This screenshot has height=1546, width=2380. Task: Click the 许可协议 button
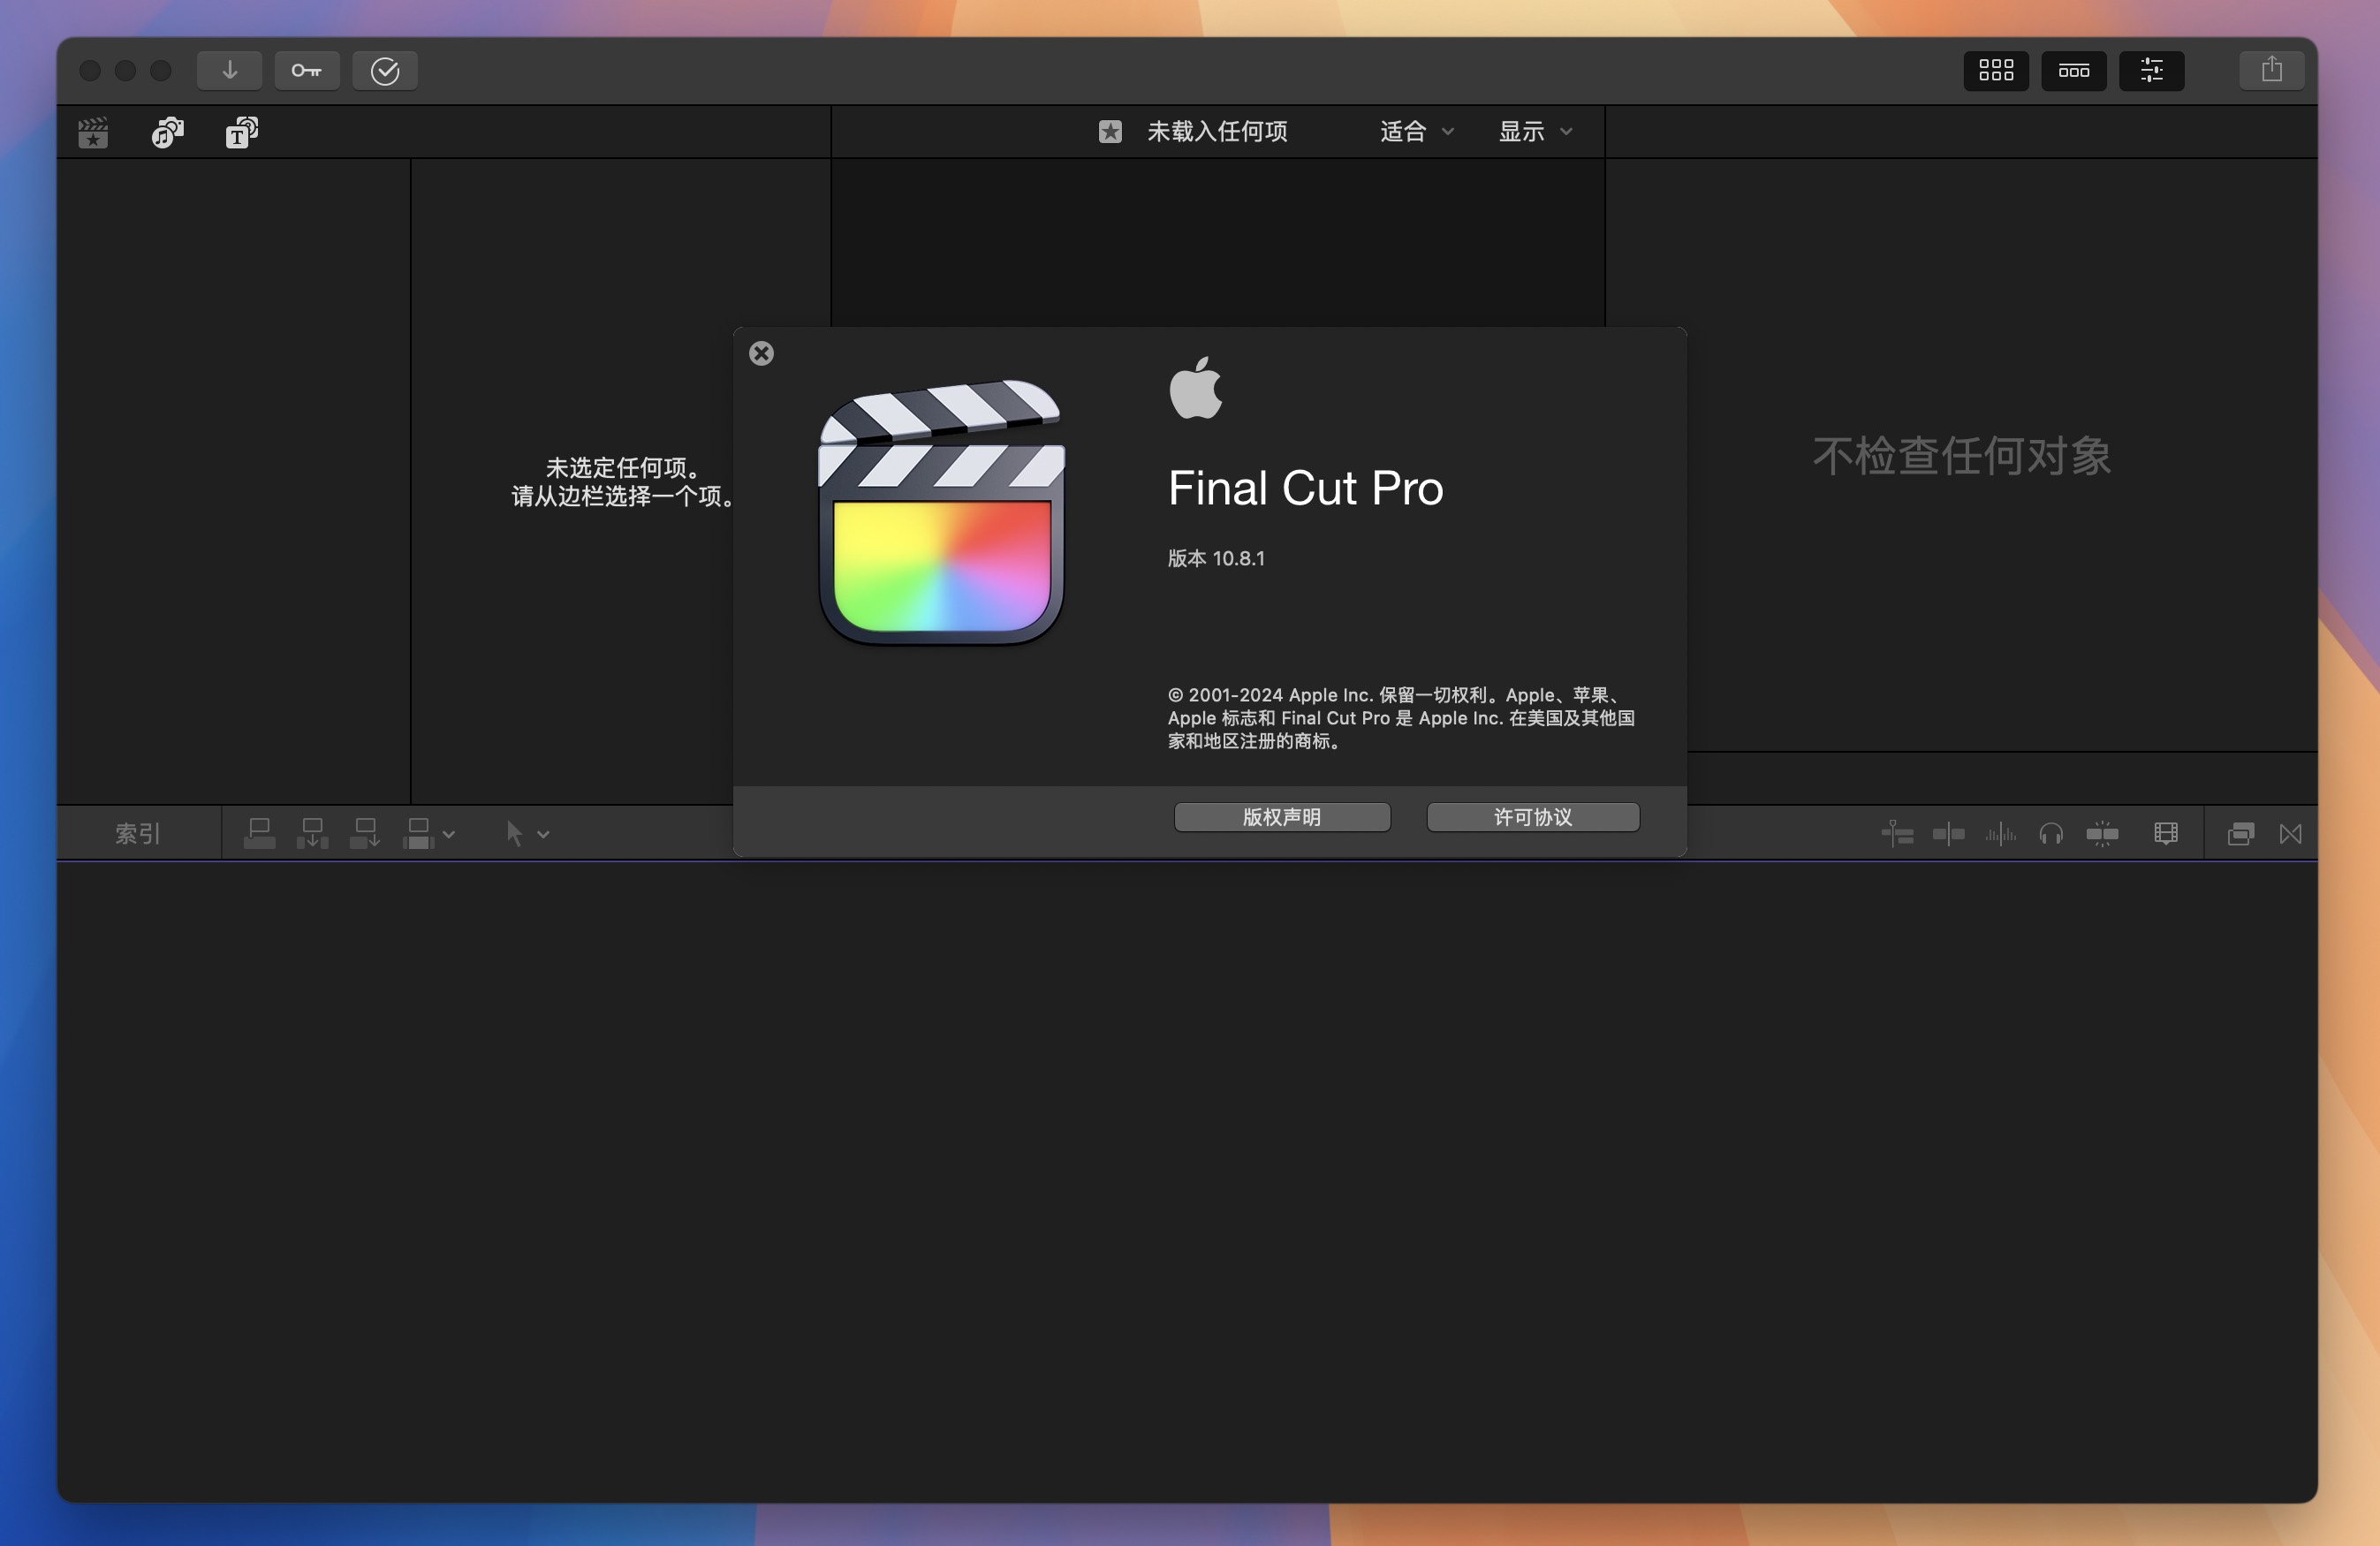tap(1532, 817)
